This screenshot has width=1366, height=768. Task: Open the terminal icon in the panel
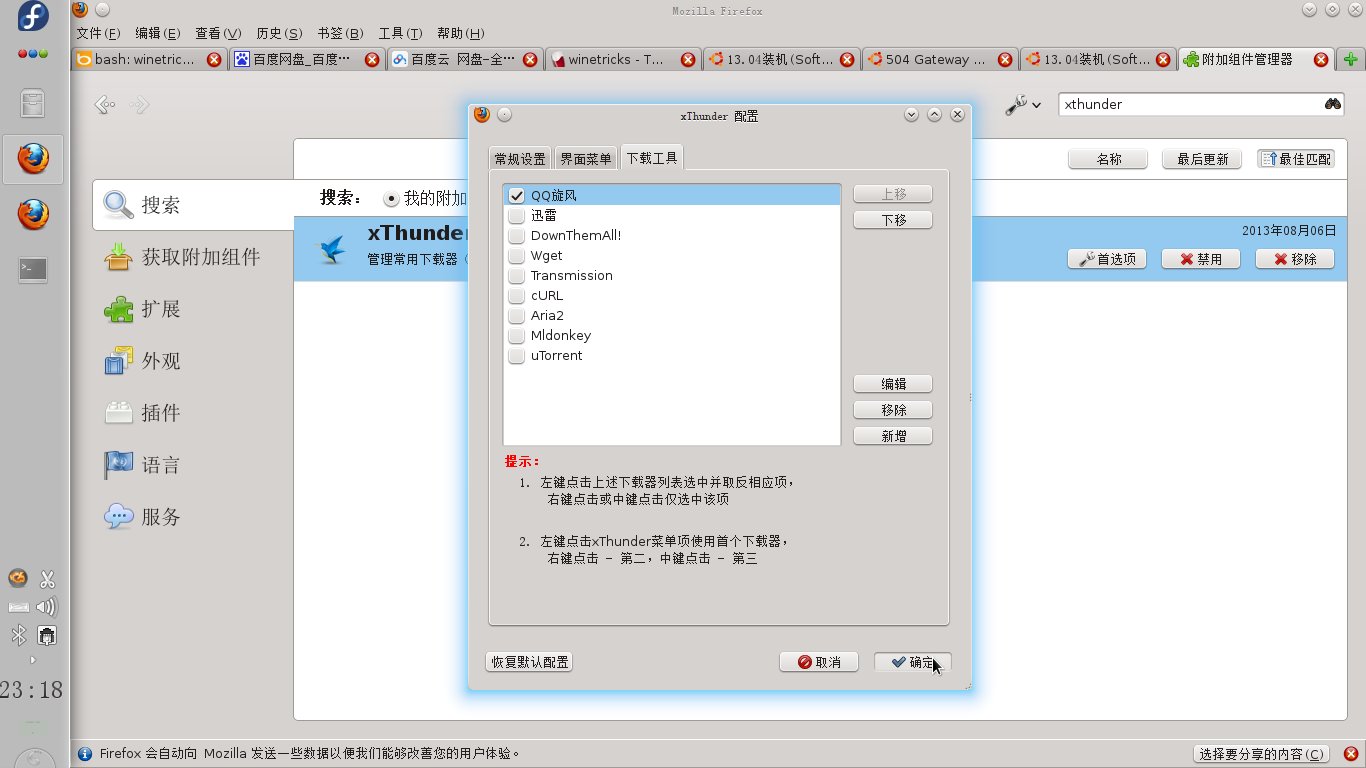point(33,269)
